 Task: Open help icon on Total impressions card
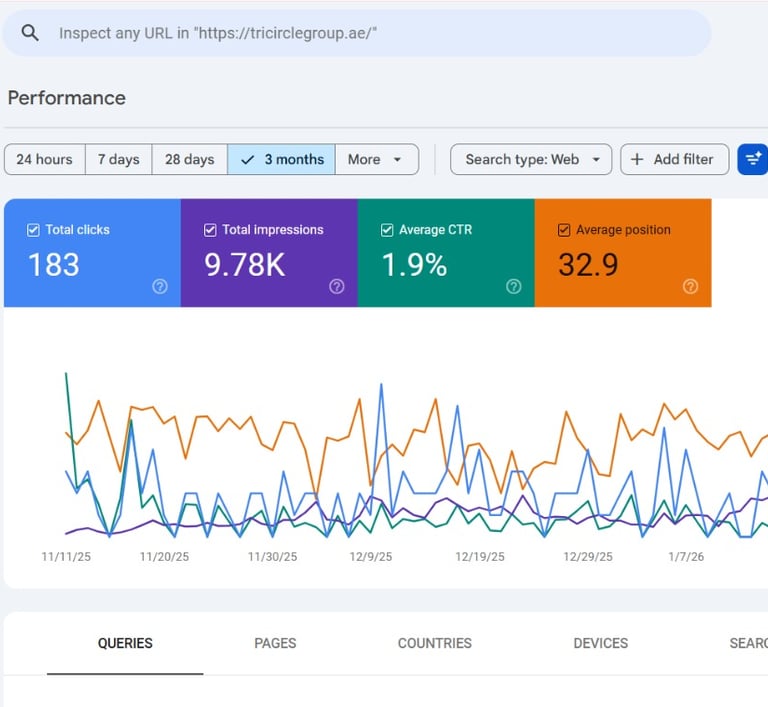pos(336,286)
